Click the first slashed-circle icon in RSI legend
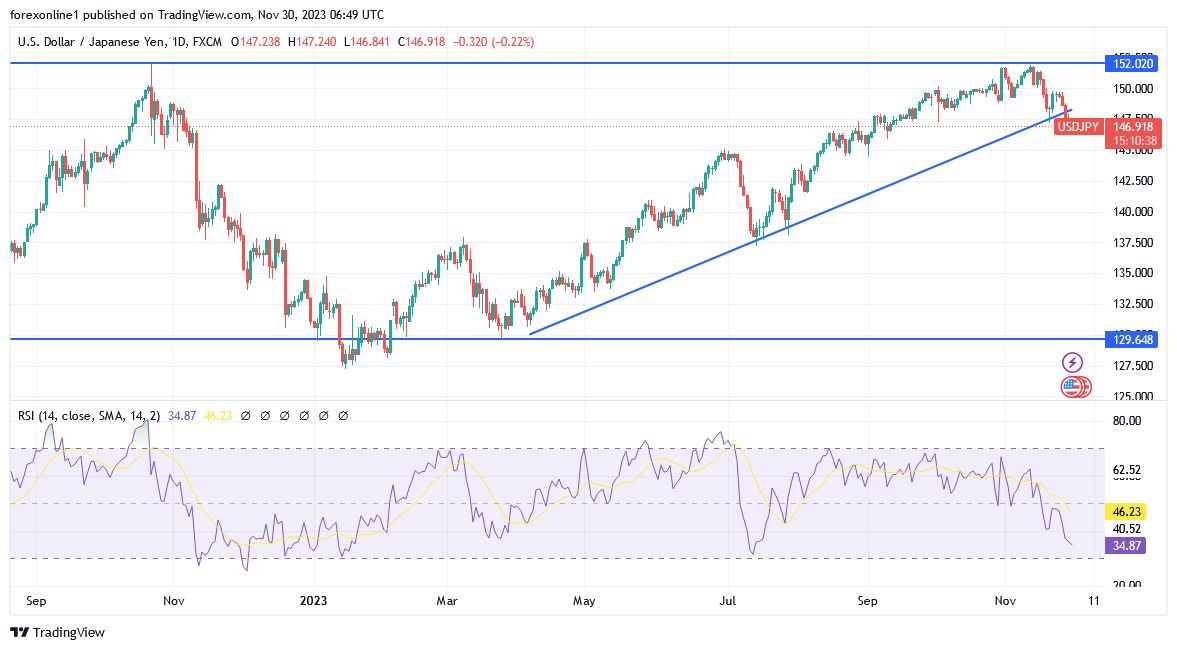This screenshot has width=1177, height=650. coord(247,415)
